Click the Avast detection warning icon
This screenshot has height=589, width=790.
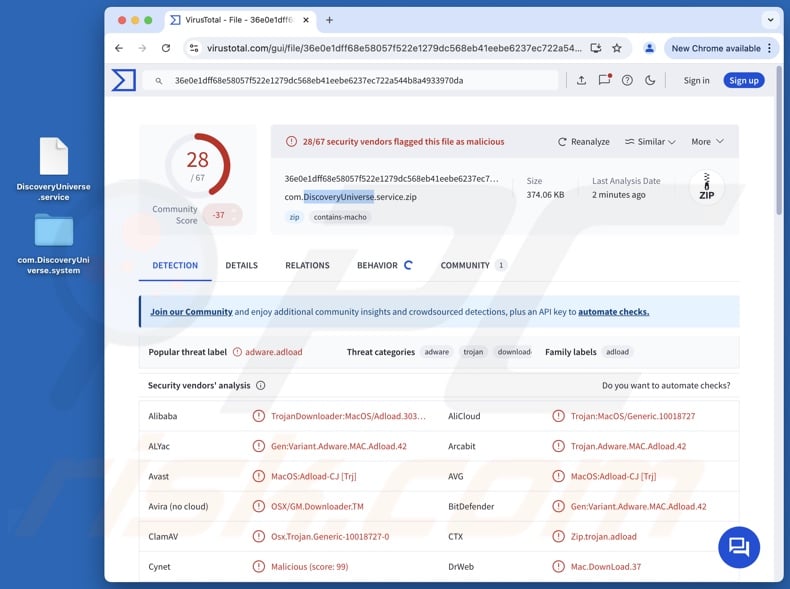(258, 476)
